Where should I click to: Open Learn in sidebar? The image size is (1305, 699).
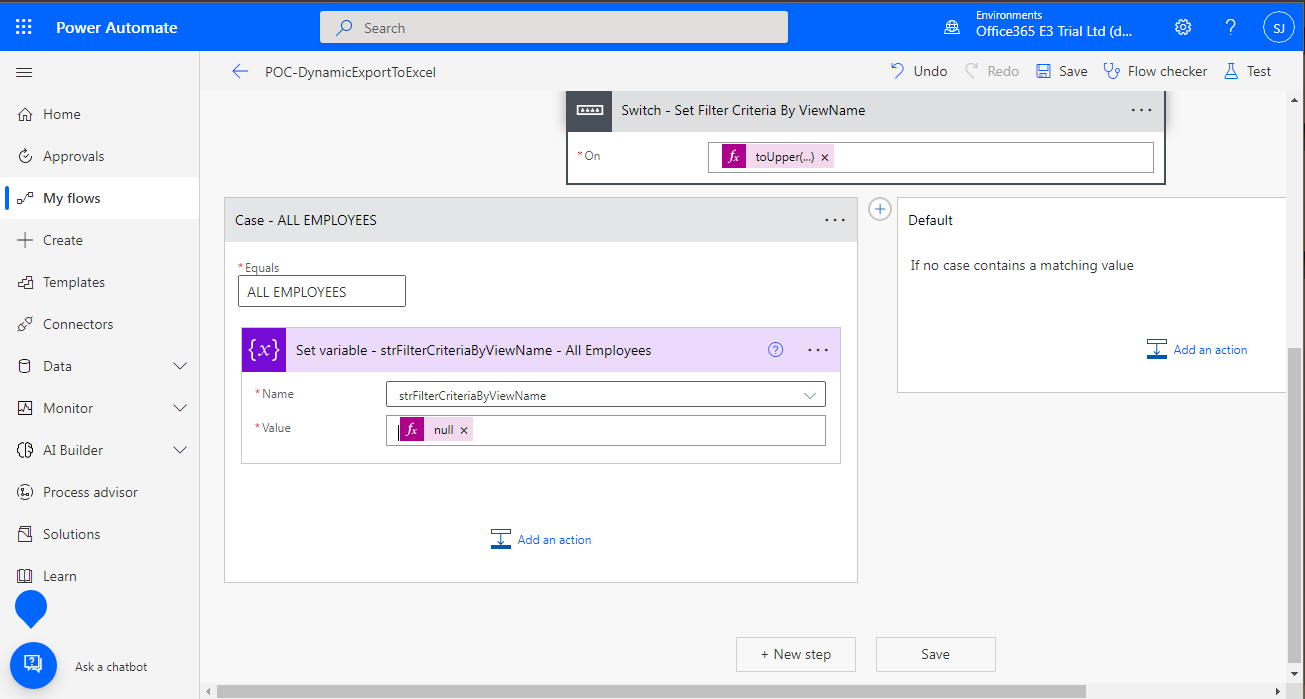coord(100,576)
